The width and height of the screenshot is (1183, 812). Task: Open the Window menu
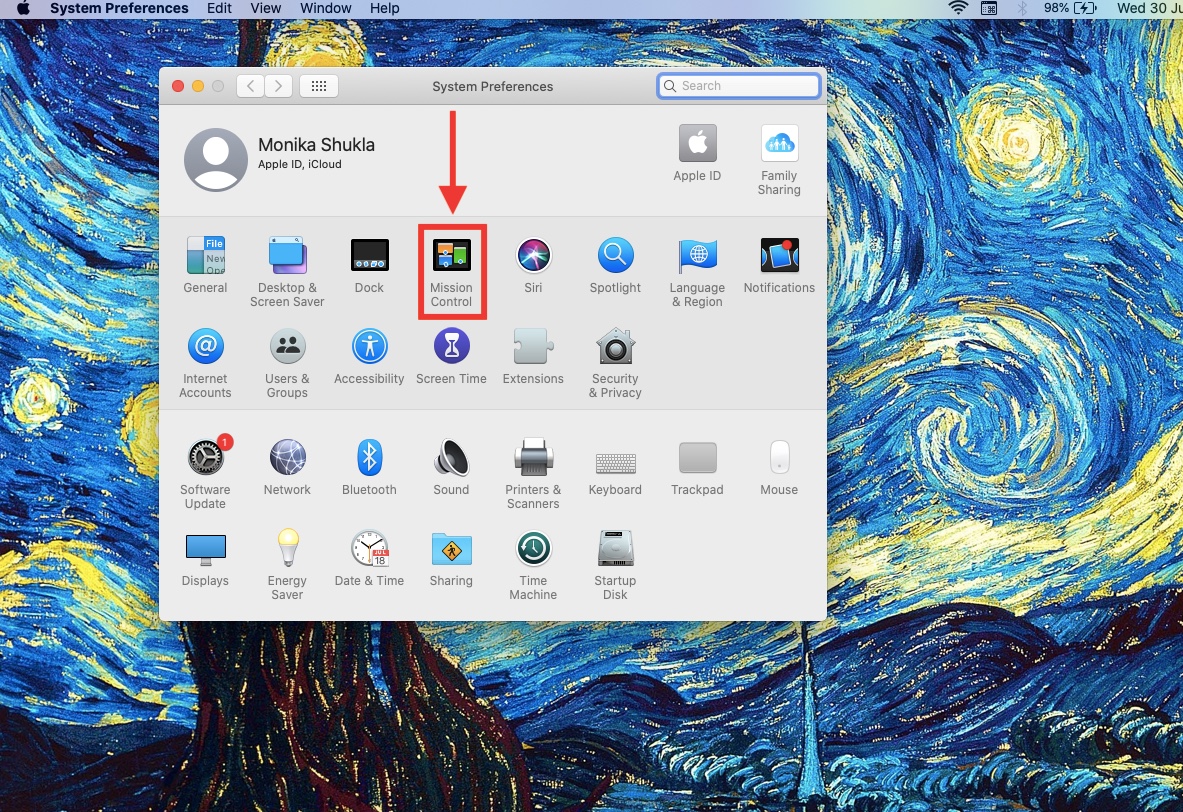(325, 8)
